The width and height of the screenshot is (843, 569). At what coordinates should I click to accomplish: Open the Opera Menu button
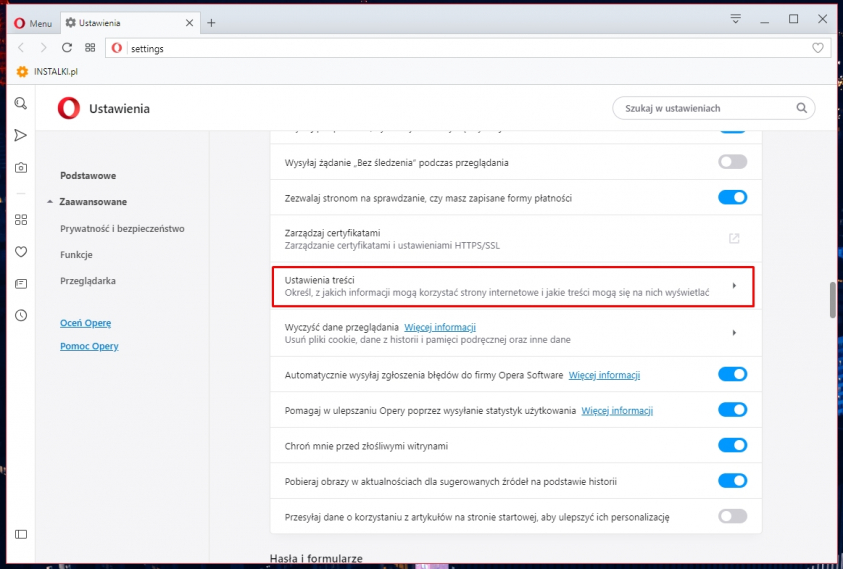click(x=33, y=22)
